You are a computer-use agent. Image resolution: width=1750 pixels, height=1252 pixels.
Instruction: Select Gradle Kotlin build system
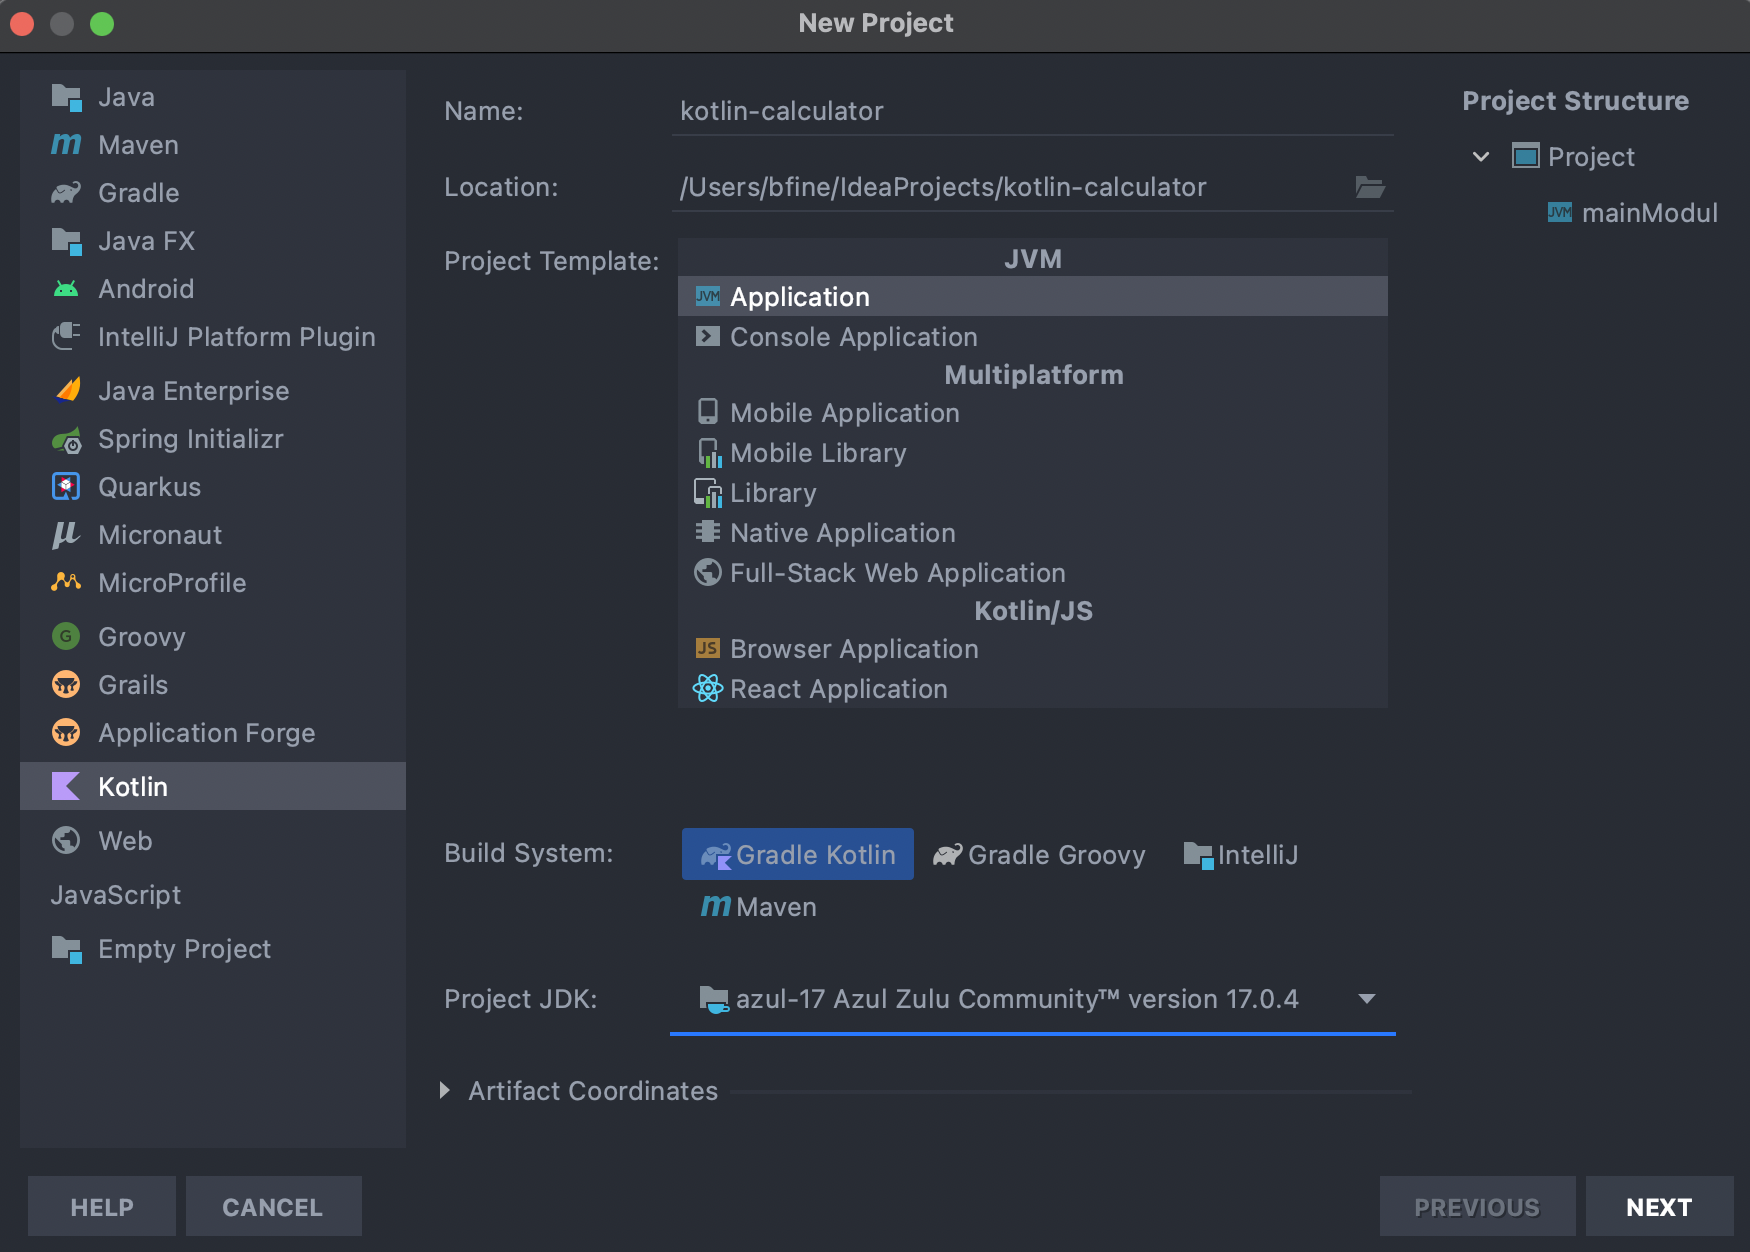click(798, 854)
